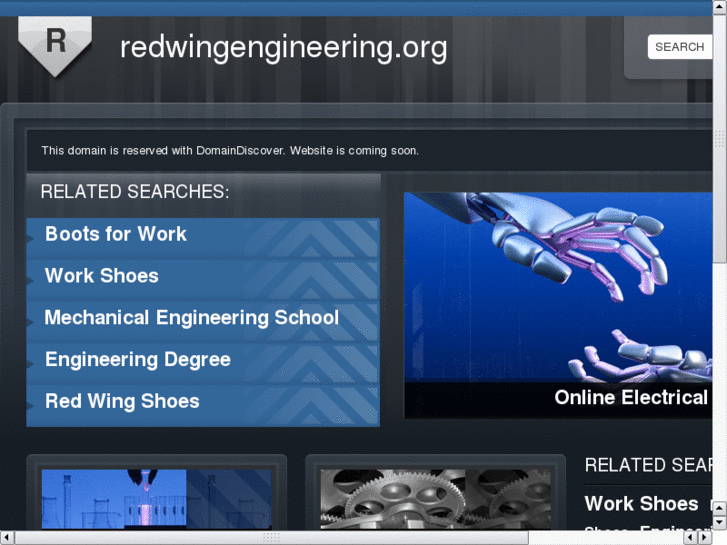Viewport: 727px width, 545px height.
Task: Click the vertical scrollbar up arrow
Action: [720, 8]
